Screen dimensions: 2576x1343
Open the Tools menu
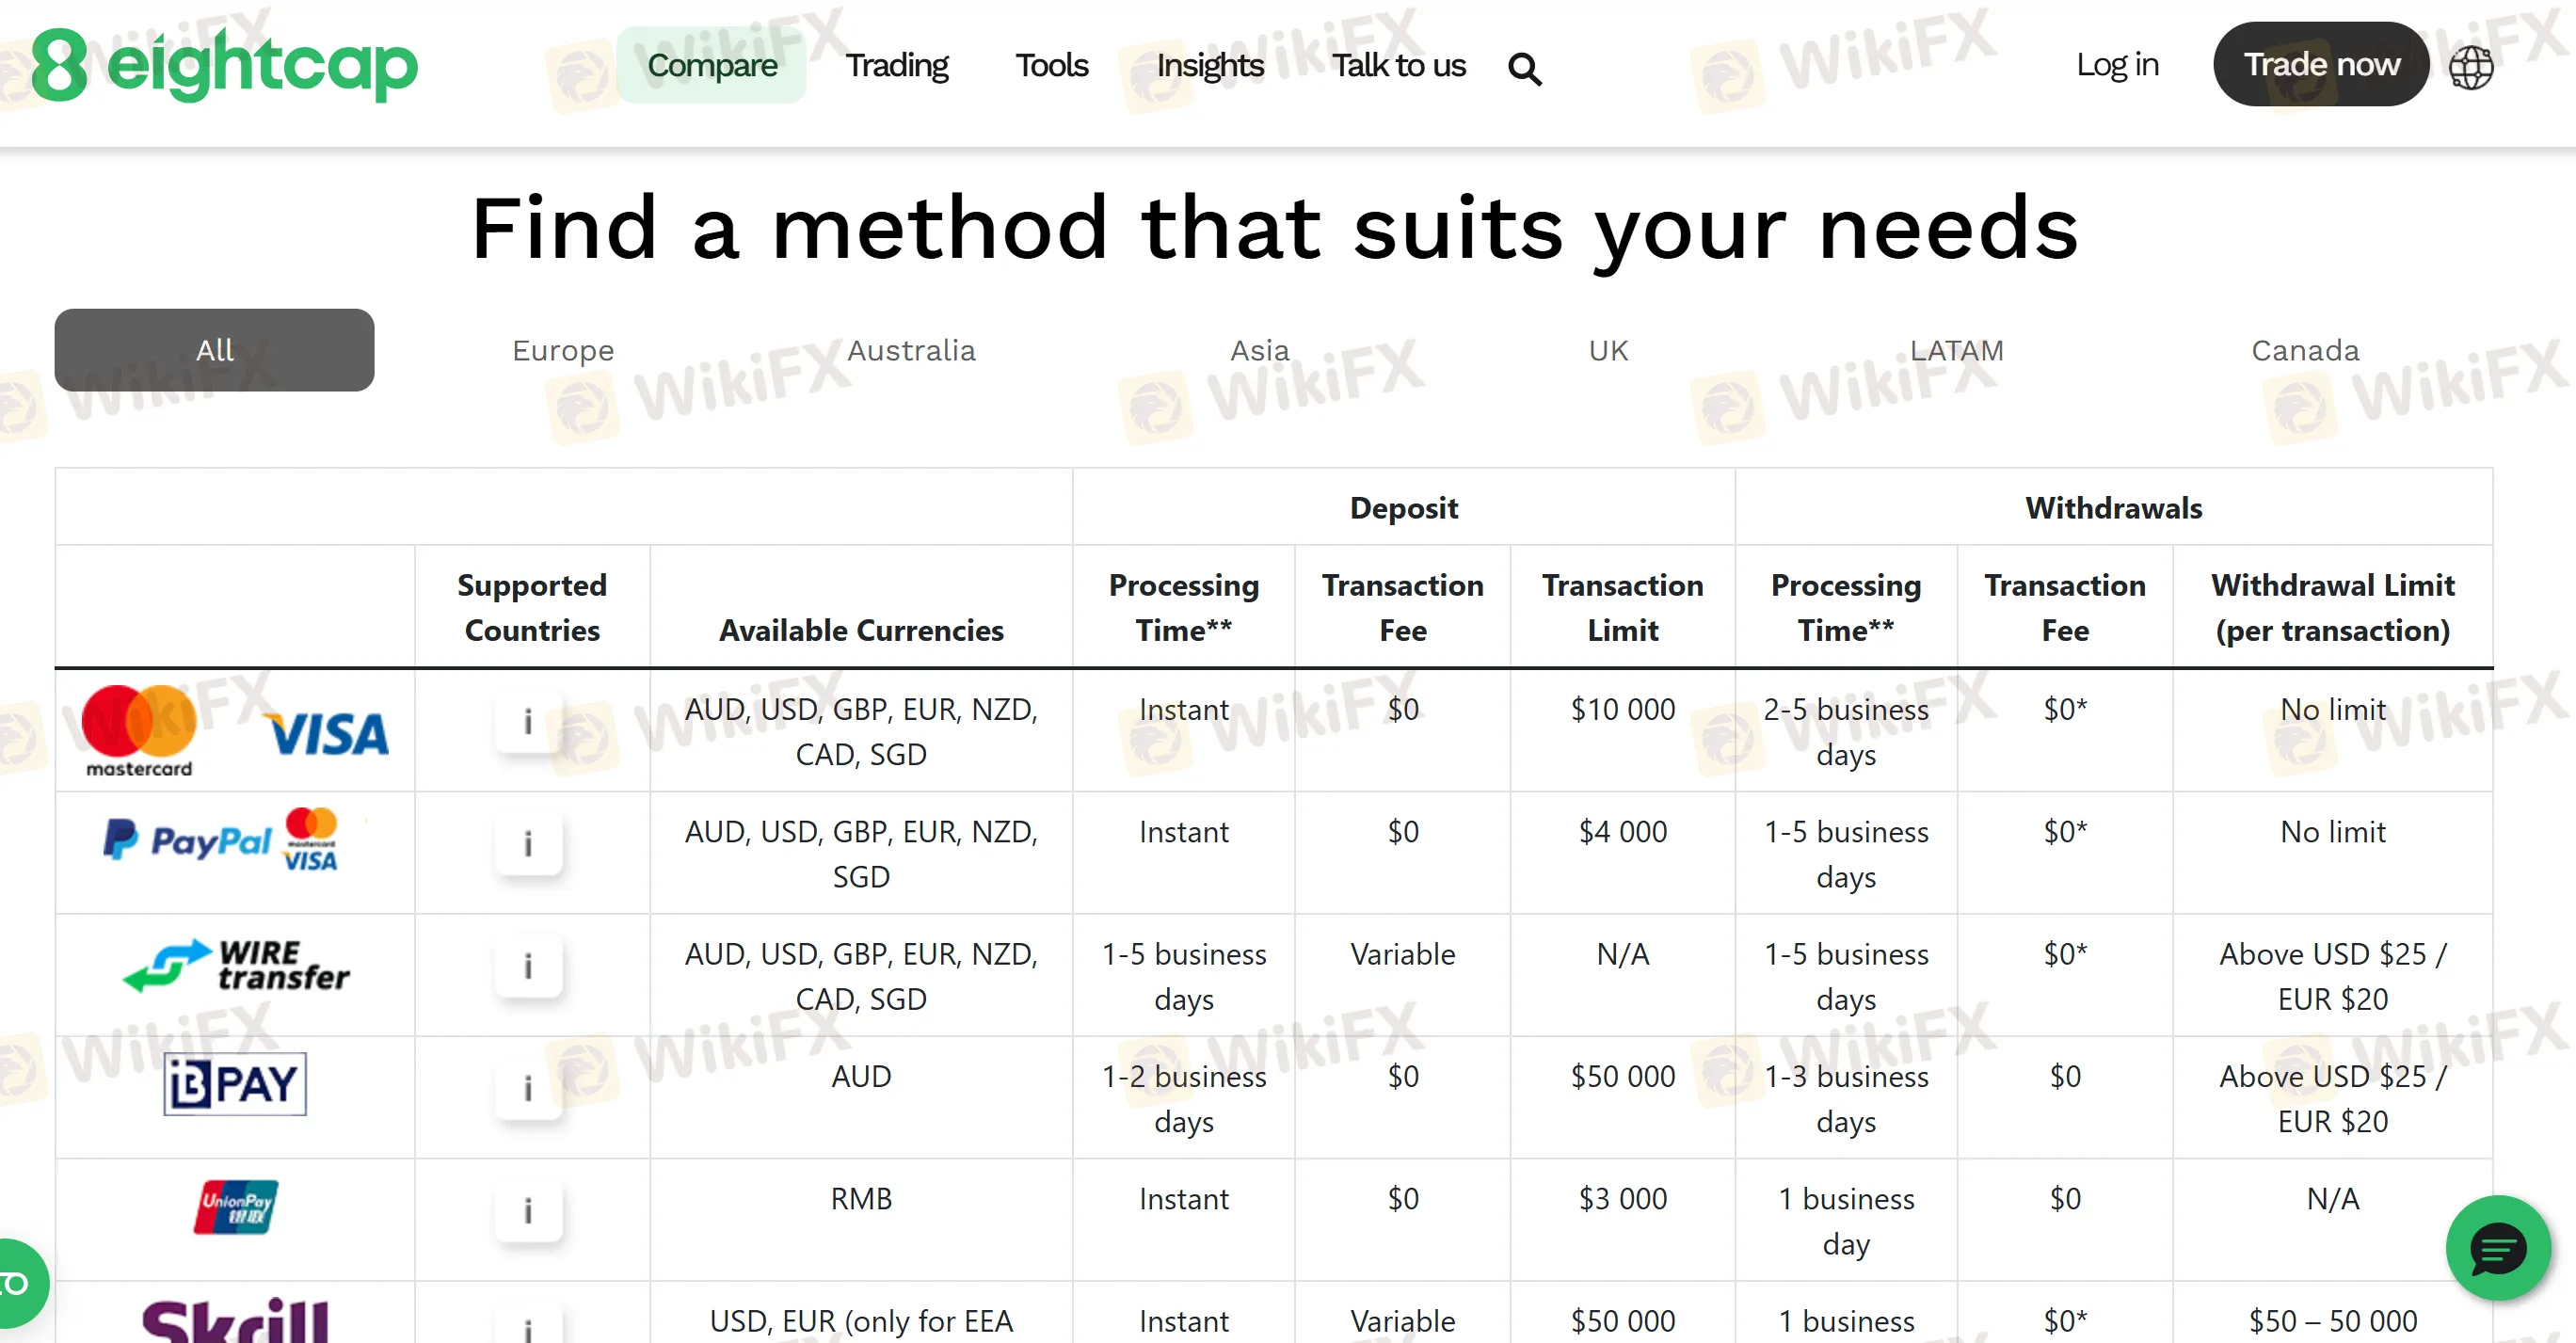(x=1051, y=65)
